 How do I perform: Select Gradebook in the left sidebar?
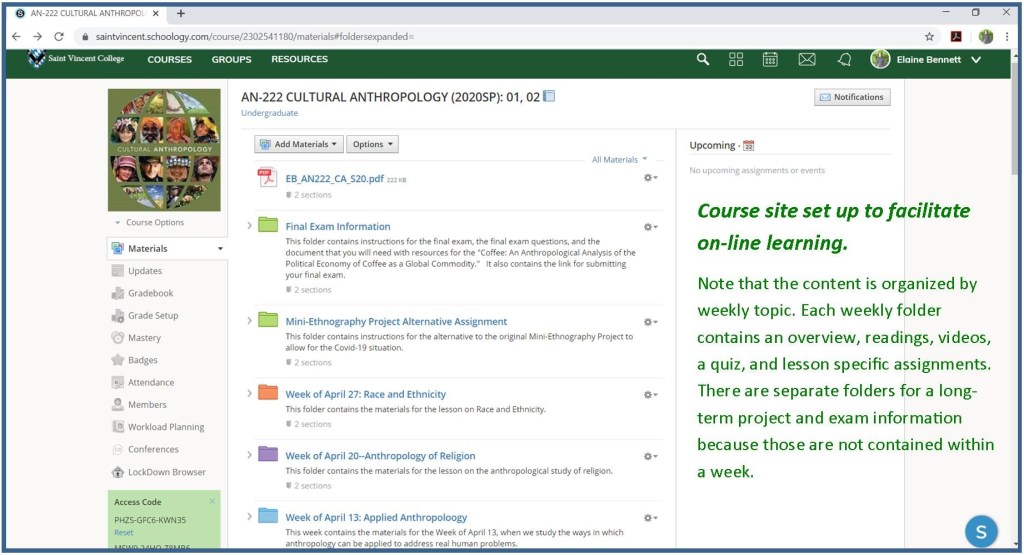pyautogui.click(x=150, y=293)
